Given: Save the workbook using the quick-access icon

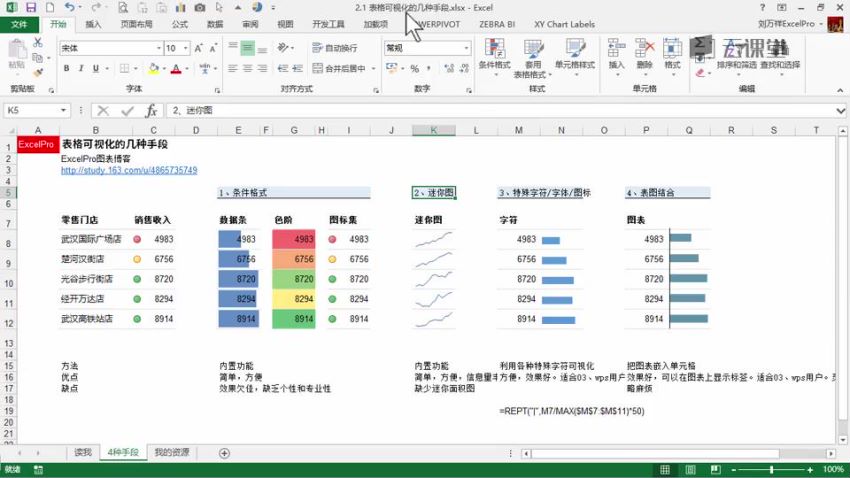Looking at the screenshot, I should pyautogui.click(x=30, y=7).
